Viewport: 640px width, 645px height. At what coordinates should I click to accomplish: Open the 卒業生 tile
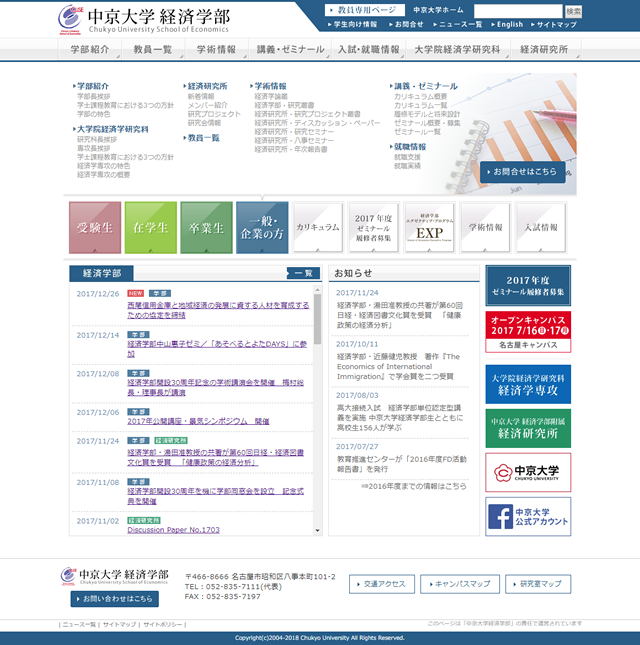point(206,227)
